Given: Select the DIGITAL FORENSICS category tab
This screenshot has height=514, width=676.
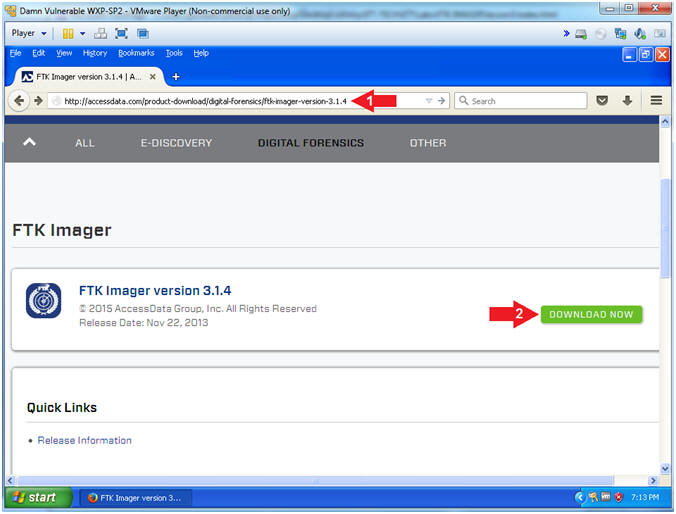Looking at the screenshot, I should pyautogui.click(x=310, y=143).
